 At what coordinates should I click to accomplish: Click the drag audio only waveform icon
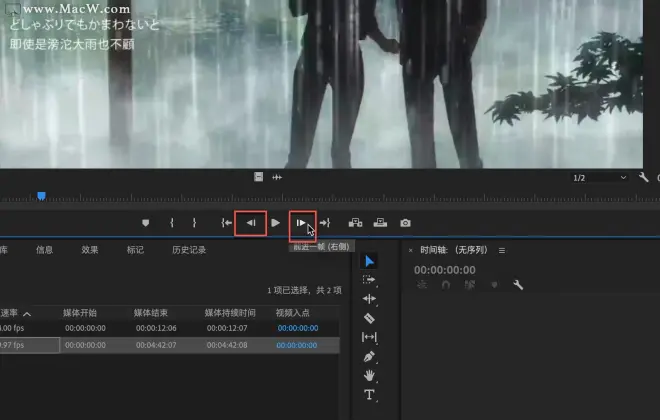click(277, 177)
